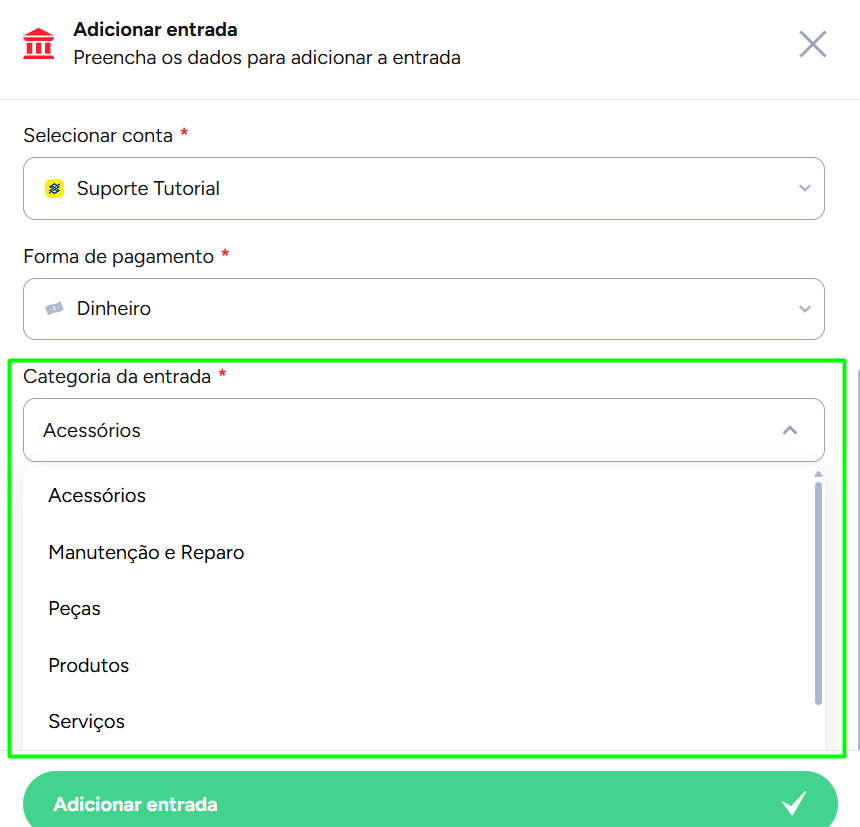860x827 pixels.
Task: Choose Manutenção e Reparo option
Action: click(146, 552)
